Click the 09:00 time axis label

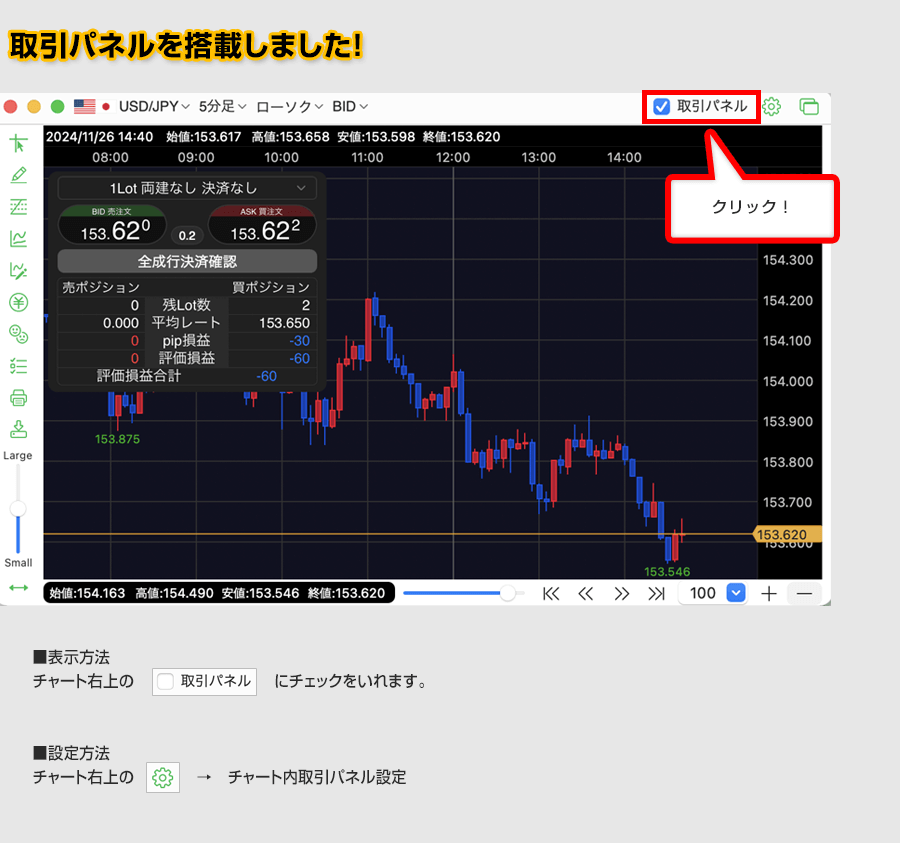click(x=196, y=157)
